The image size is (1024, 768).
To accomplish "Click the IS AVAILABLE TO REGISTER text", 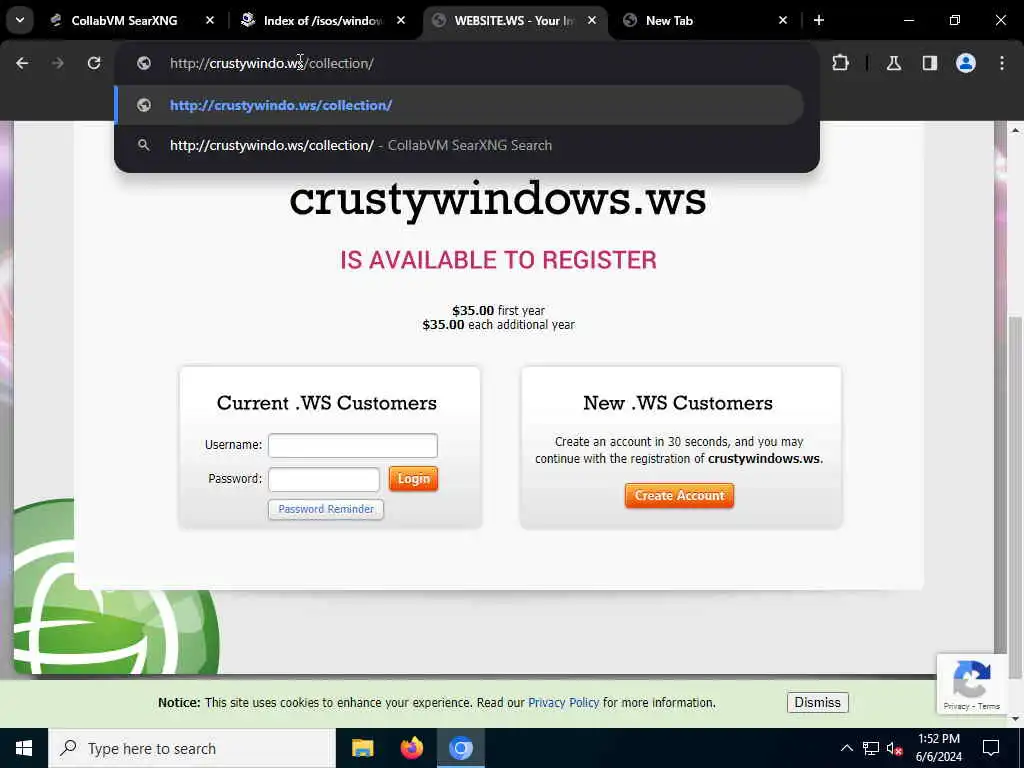I will pos(498,260).
